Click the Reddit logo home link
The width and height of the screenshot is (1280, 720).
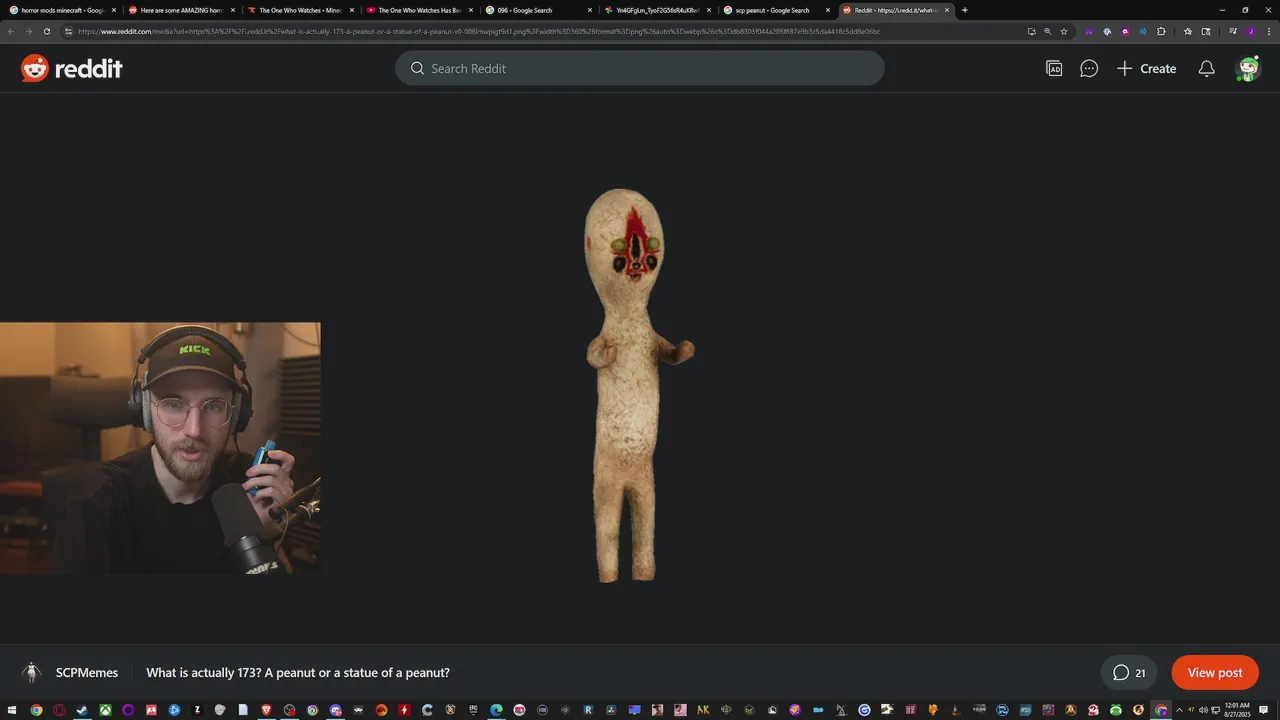(72, 68)
